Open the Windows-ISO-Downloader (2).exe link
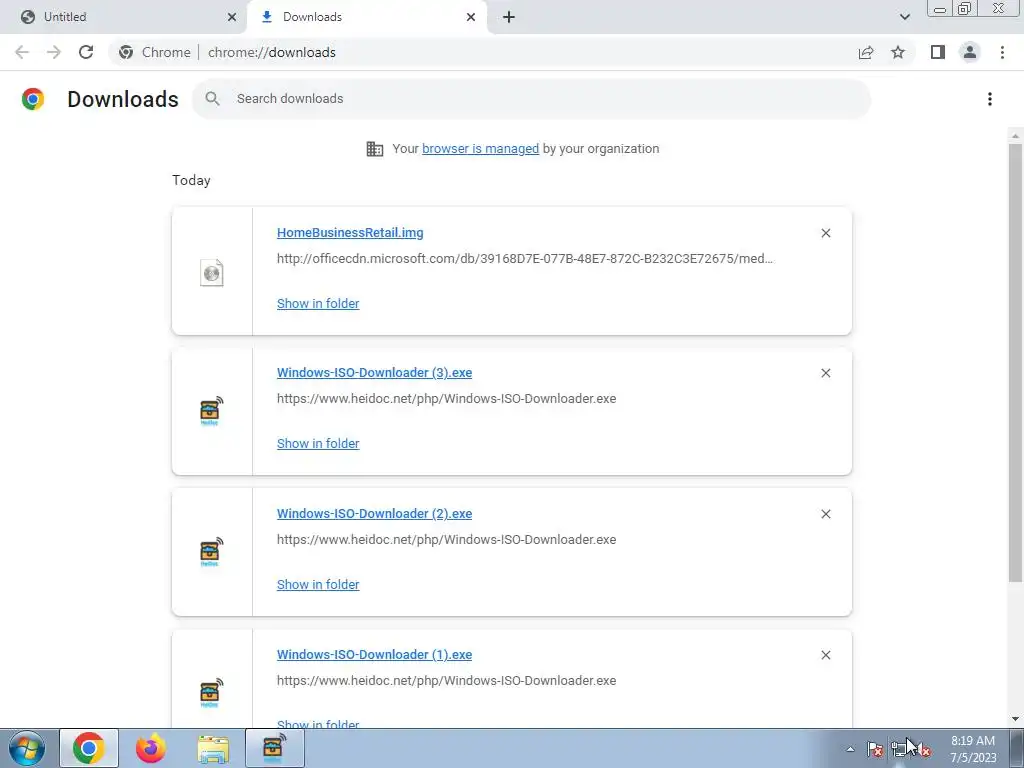 pyautogui.click(x=374, y=514)
